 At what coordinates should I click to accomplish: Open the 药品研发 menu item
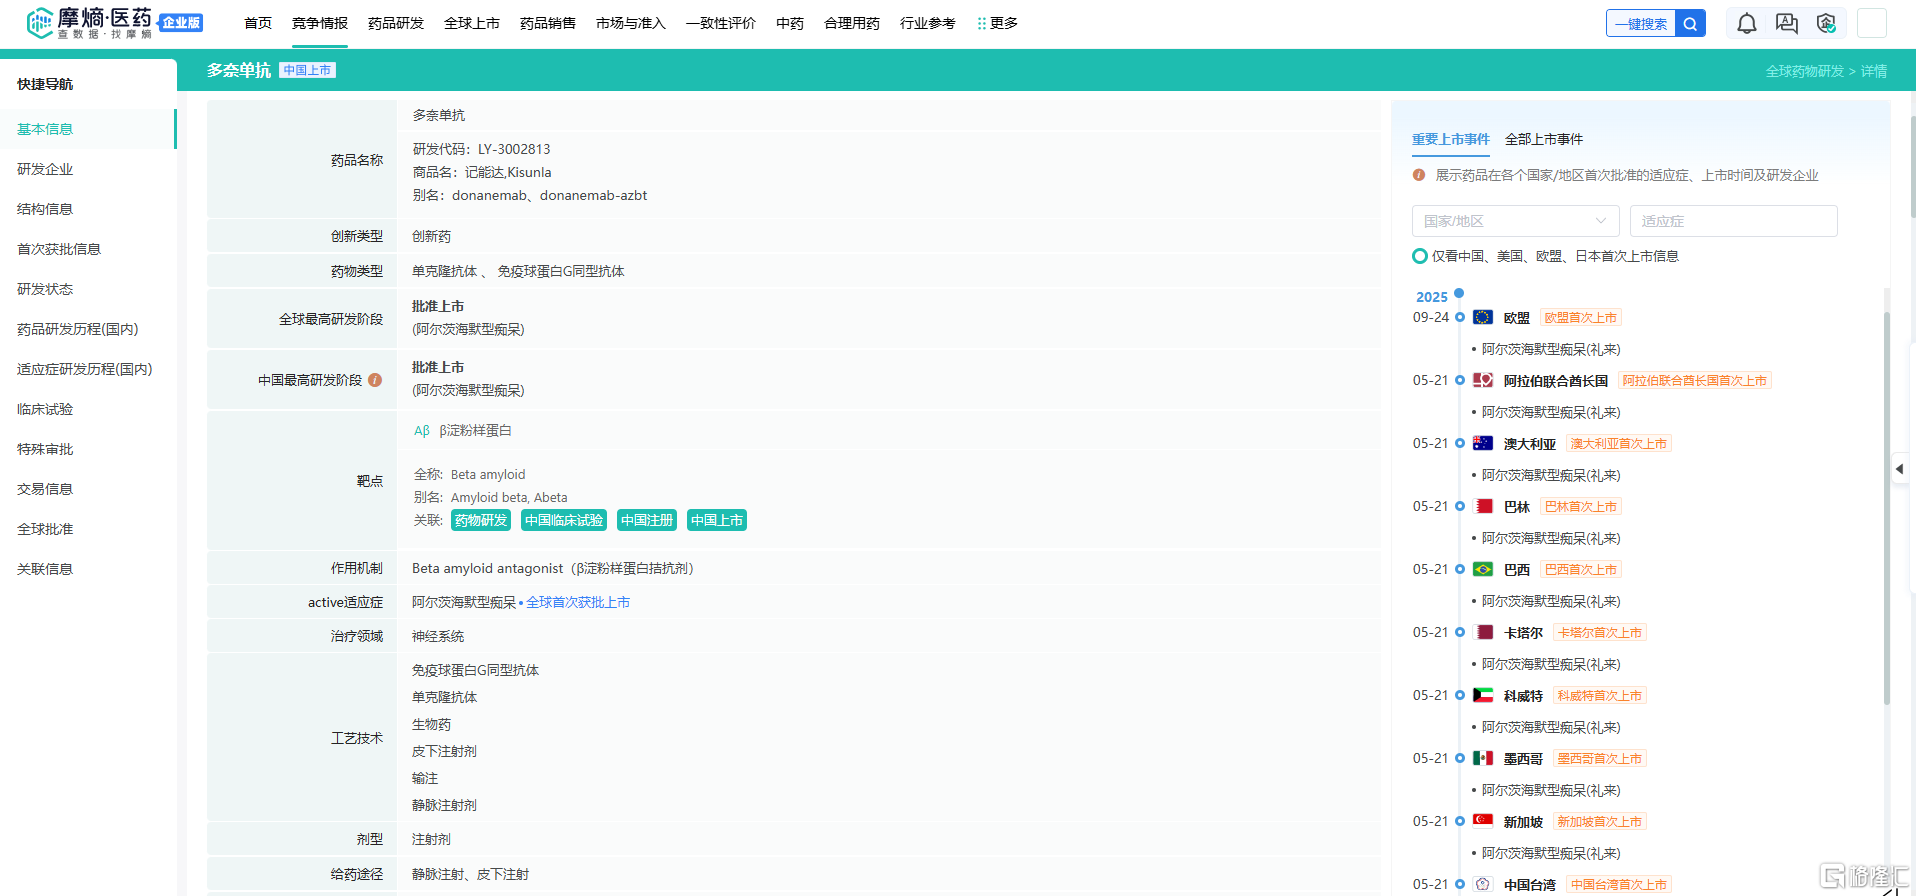[x=396, y=23]
